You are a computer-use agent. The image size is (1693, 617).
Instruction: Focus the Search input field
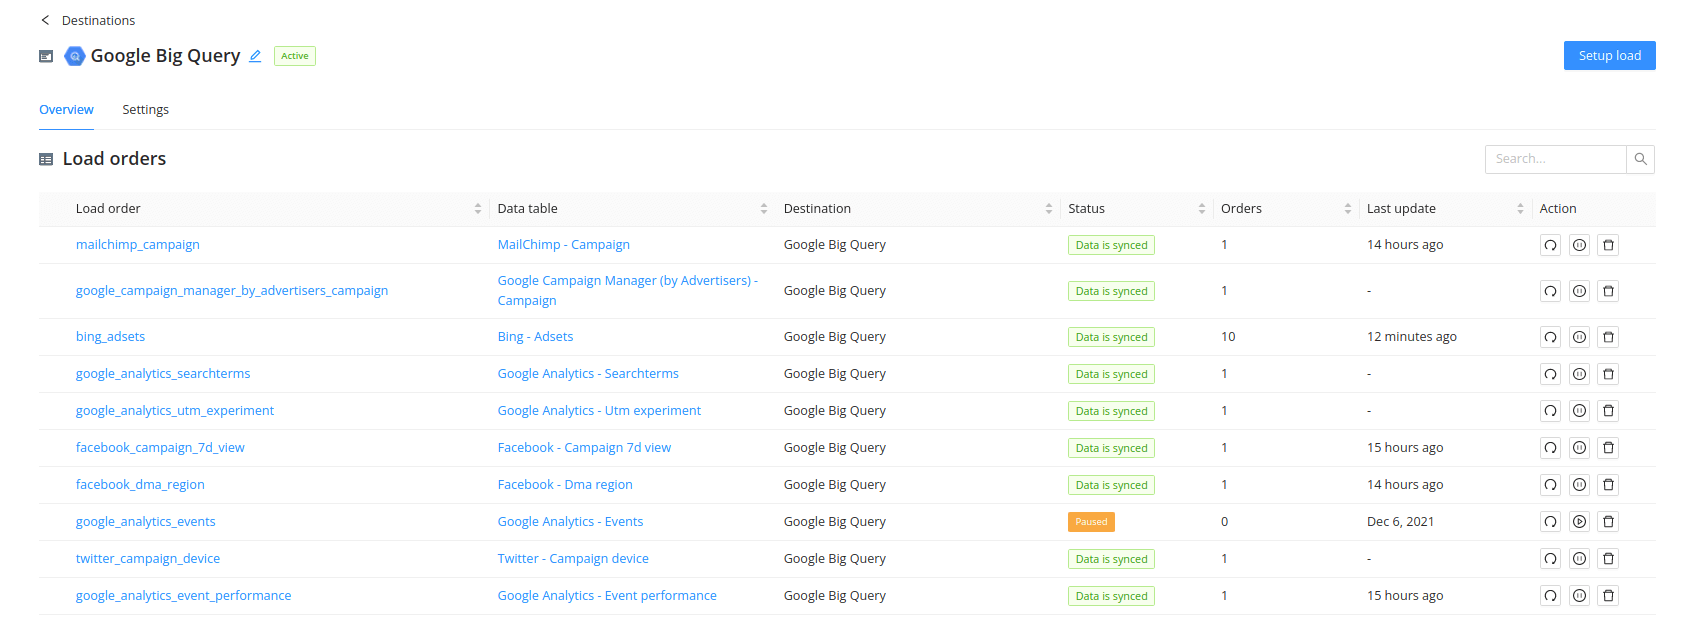tap(1556, 159)
